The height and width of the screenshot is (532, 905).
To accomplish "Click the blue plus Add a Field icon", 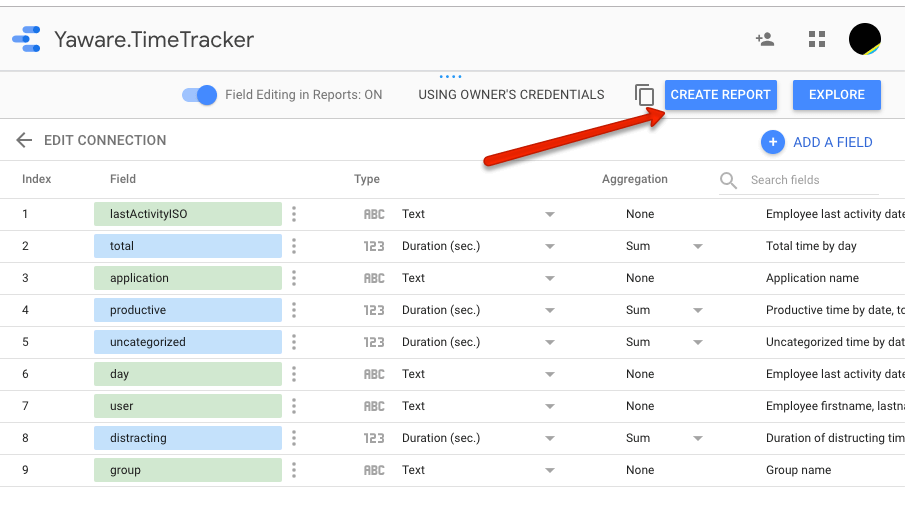I will tap(772, 142).
